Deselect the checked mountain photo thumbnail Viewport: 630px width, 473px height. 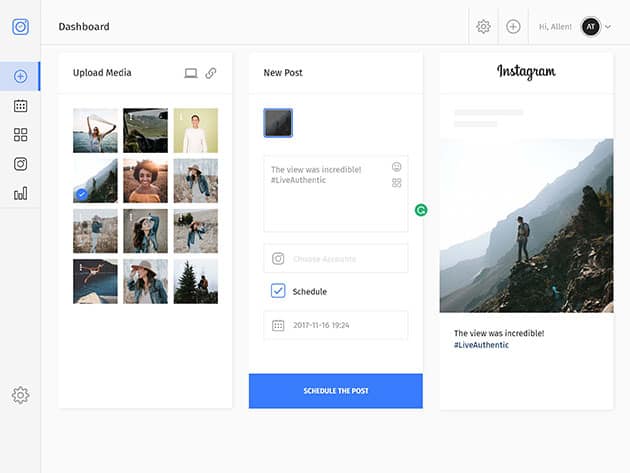[x=95, y=181]
